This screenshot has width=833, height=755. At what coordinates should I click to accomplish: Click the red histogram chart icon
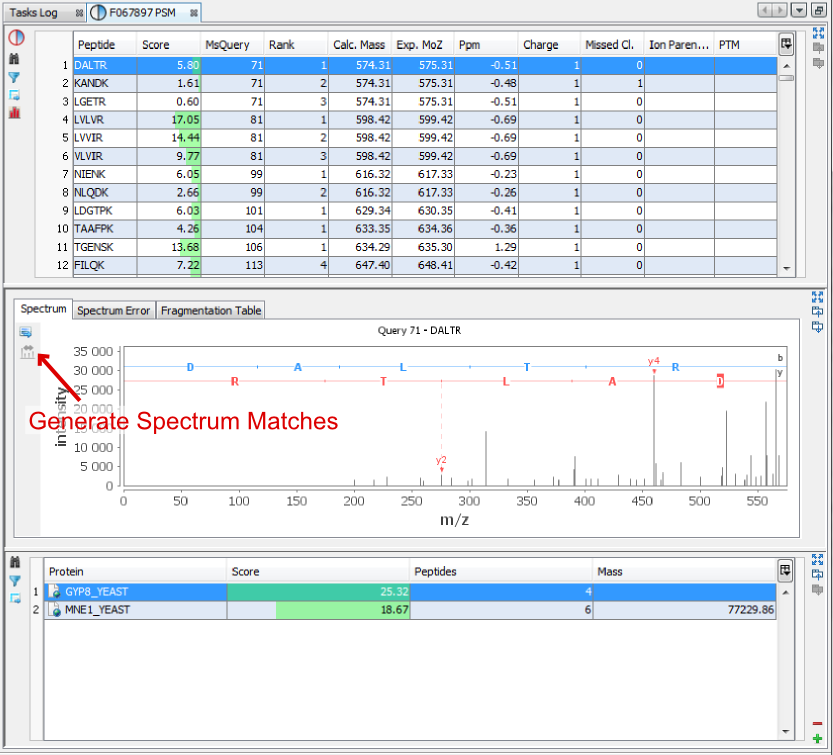(15, 113)
